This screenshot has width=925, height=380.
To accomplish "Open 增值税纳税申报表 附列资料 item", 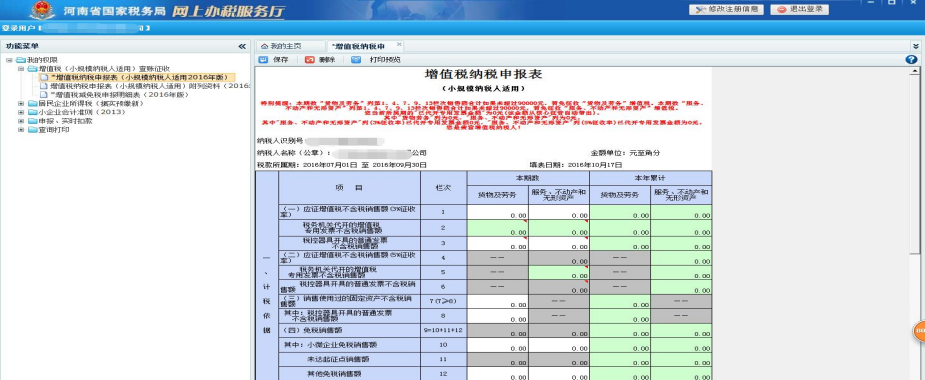I will coord(150,86).
